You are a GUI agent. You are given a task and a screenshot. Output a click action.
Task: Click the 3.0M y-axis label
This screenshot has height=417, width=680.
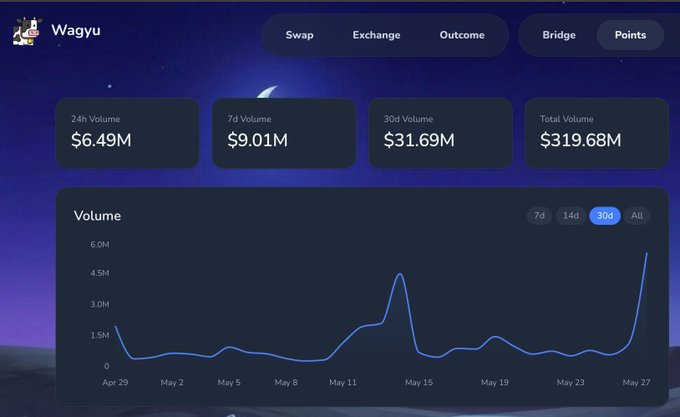click(100, 304)
